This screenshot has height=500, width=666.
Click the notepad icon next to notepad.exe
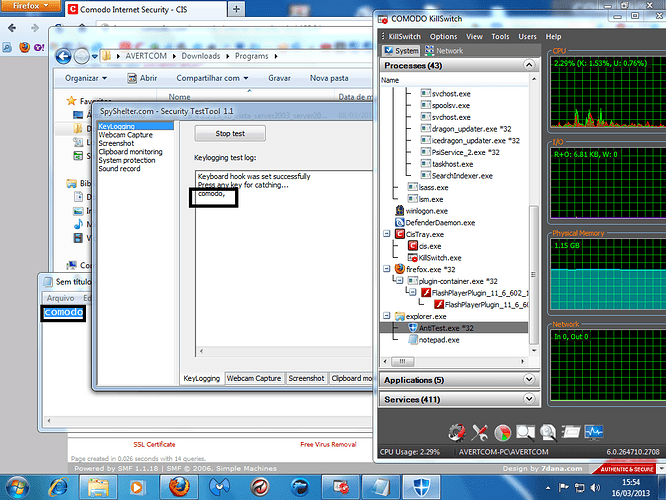tap(412, 339)
